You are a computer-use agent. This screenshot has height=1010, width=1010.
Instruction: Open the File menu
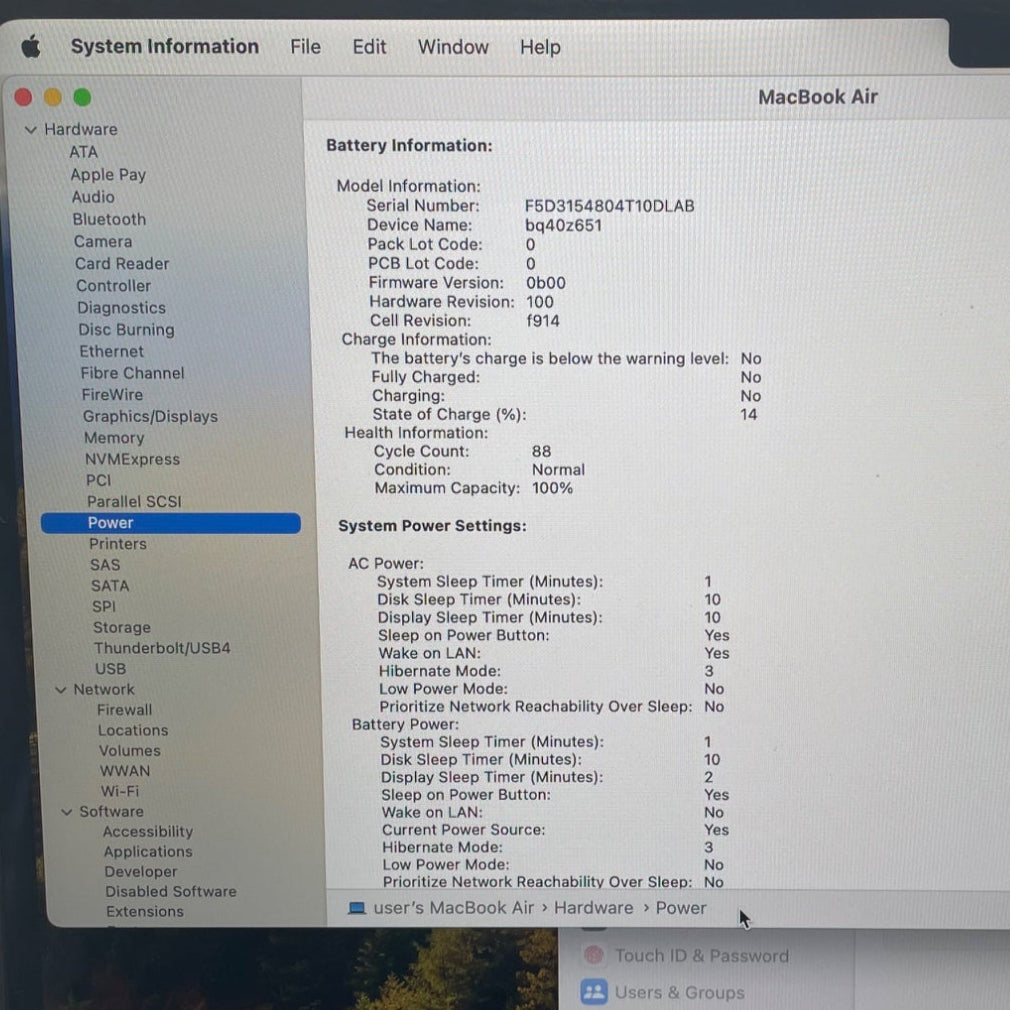point(305,47)
